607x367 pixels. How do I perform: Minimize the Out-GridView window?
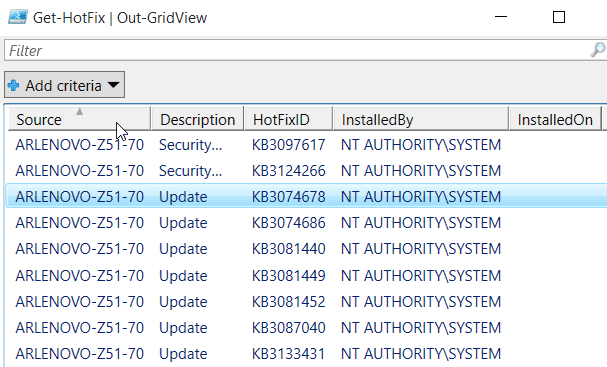501,17
